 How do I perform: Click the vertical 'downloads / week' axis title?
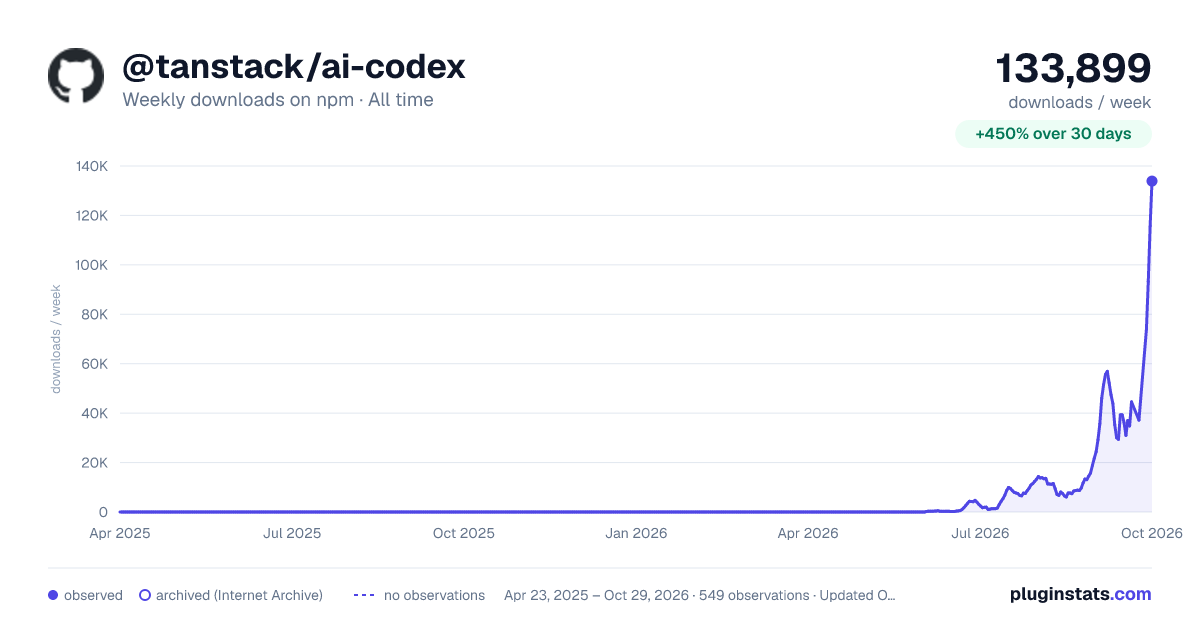pyautogui.click(x=56, y=339)
